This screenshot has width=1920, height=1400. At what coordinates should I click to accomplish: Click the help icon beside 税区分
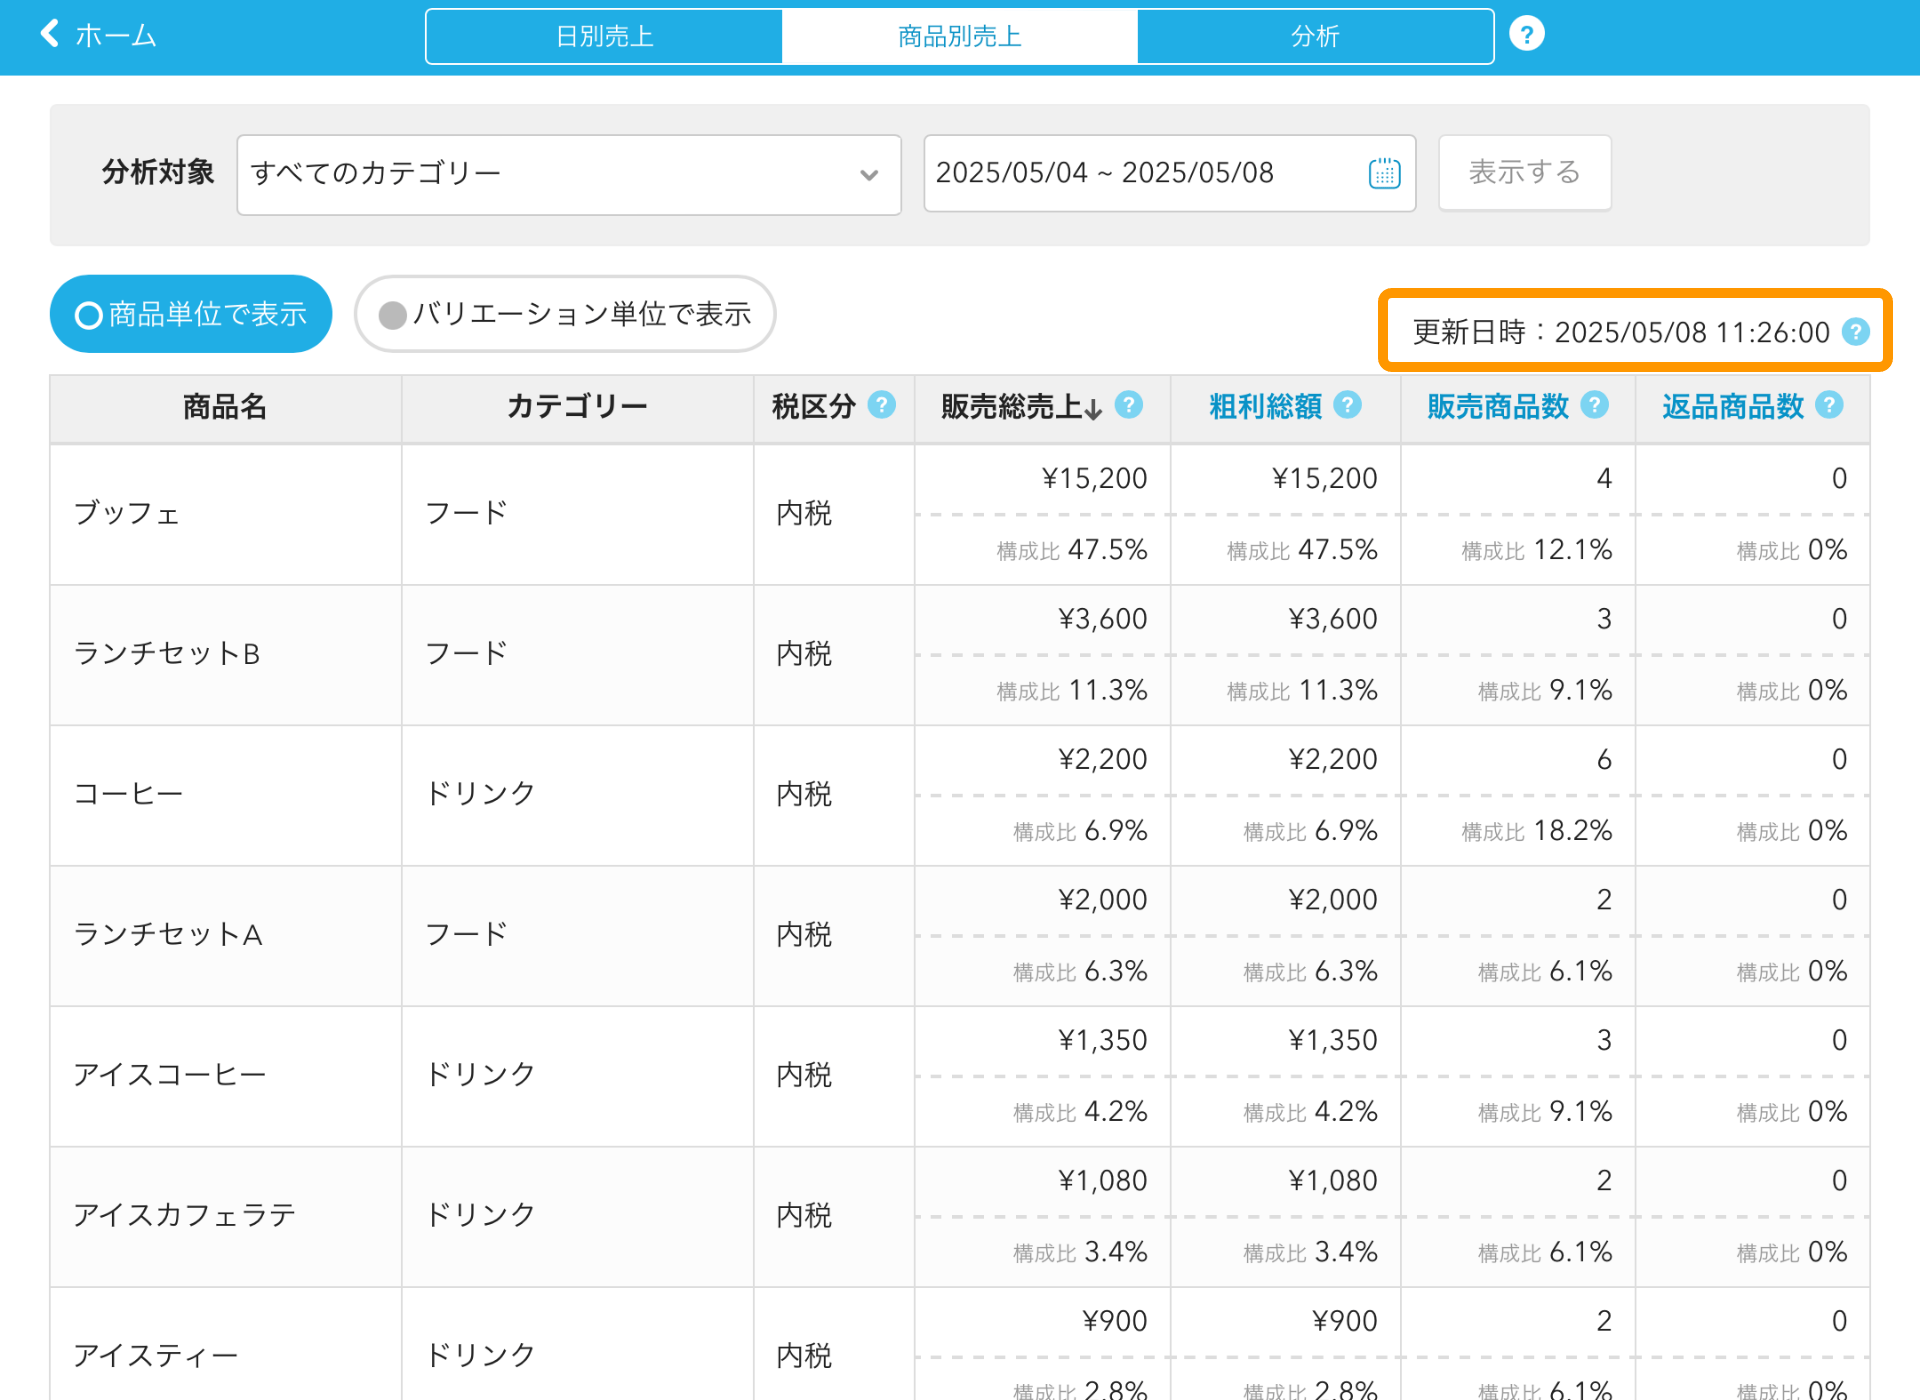pos(881,405)
